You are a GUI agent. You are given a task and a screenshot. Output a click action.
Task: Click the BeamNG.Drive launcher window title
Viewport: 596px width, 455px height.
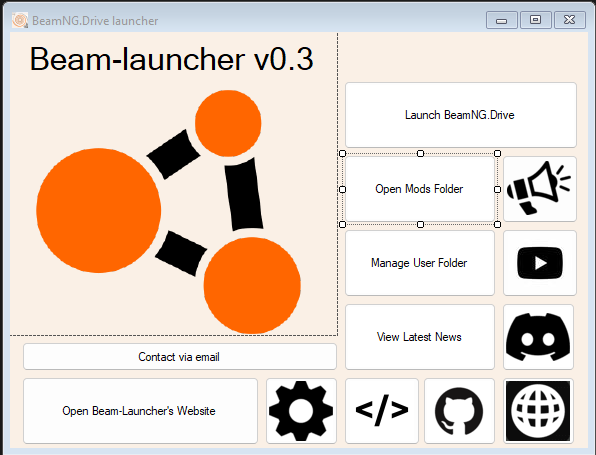pyautogui.click(x=95, y=21)
